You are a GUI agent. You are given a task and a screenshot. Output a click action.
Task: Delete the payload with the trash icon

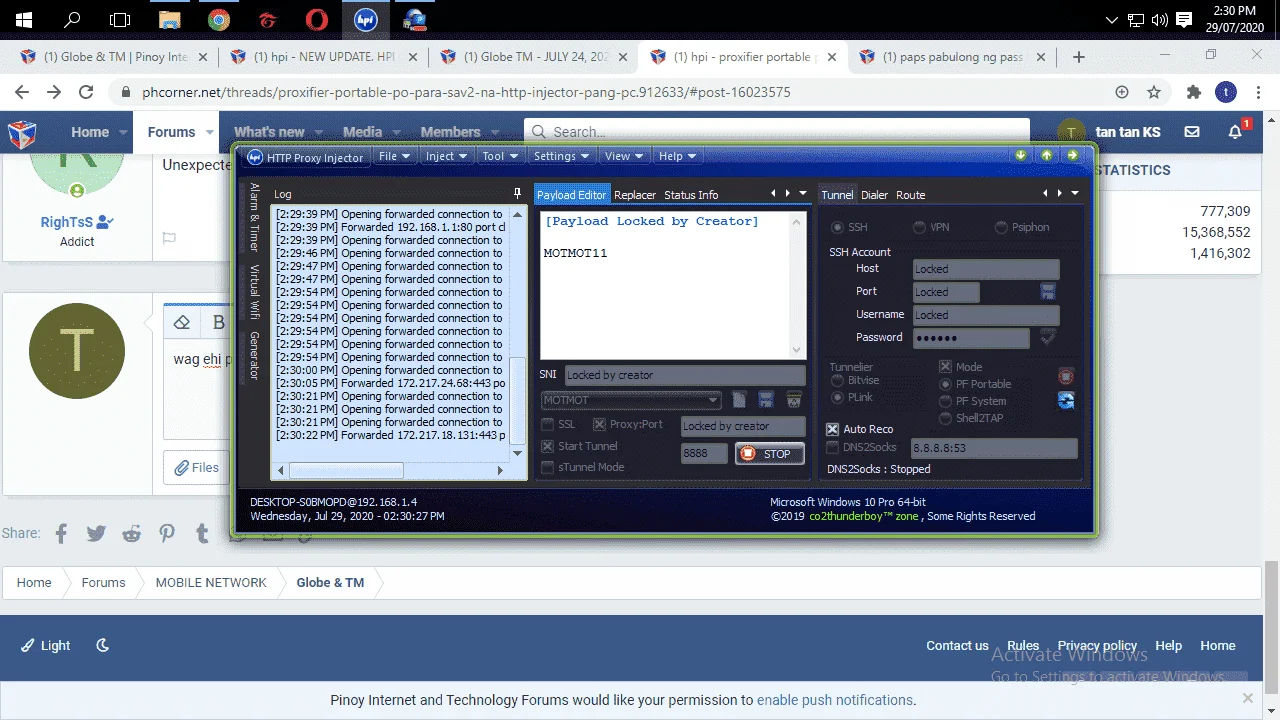[x=794, y=400]
